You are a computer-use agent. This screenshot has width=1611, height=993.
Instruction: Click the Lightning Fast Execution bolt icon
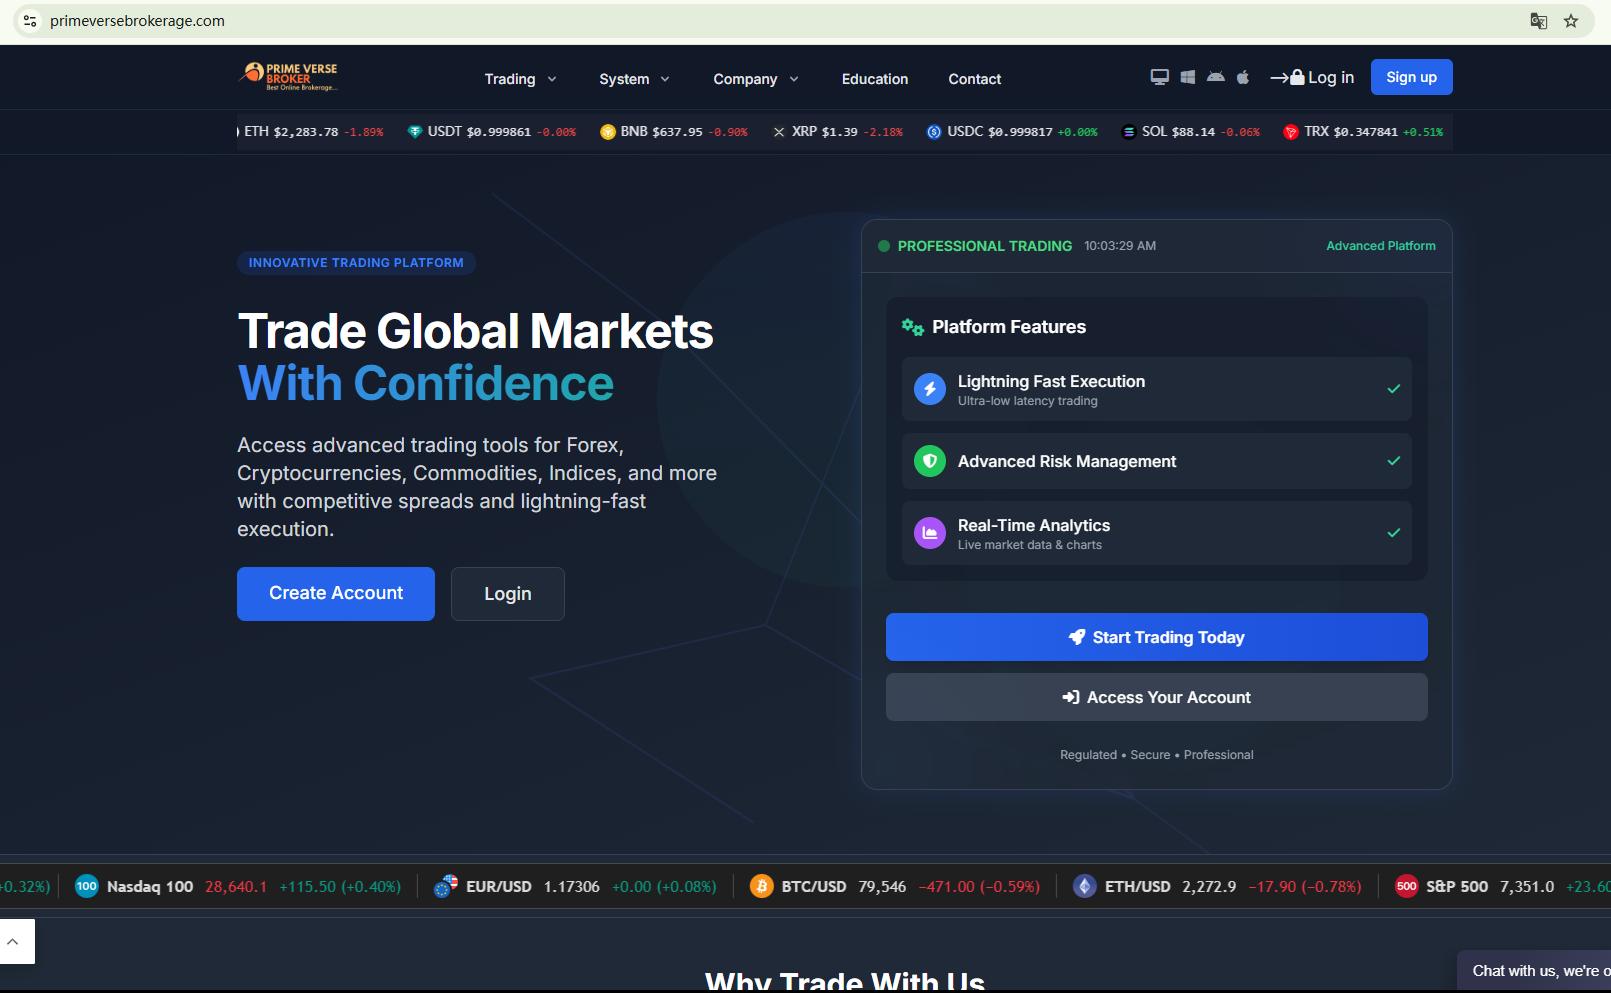(930, 389)
